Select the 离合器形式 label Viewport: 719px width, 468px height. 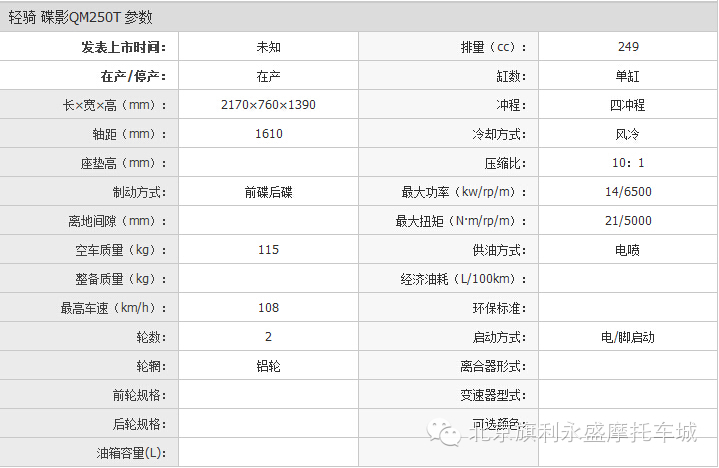point(493,366)
